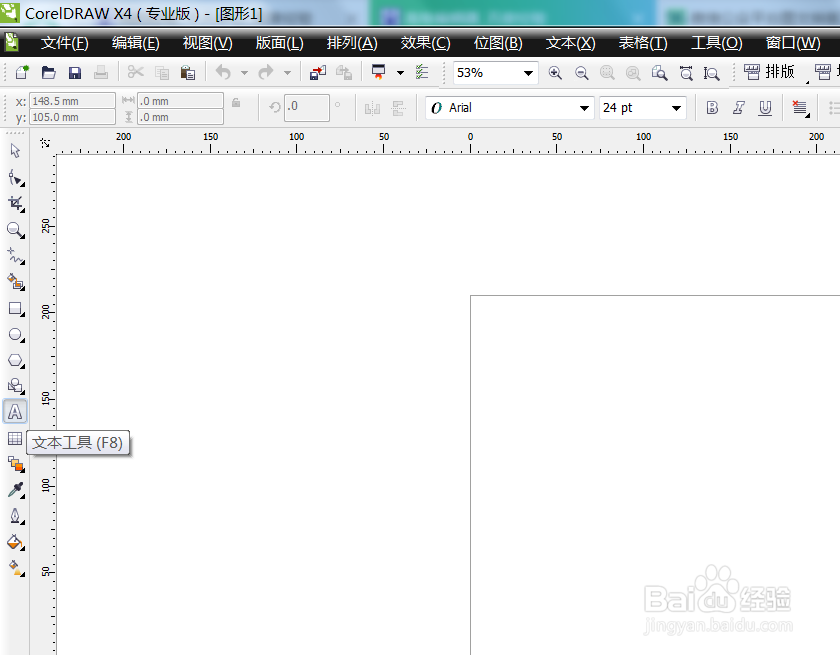Click the Paste clipboard icon
Viewport: 840px width, 655px height.
click(x=188, y=72)
